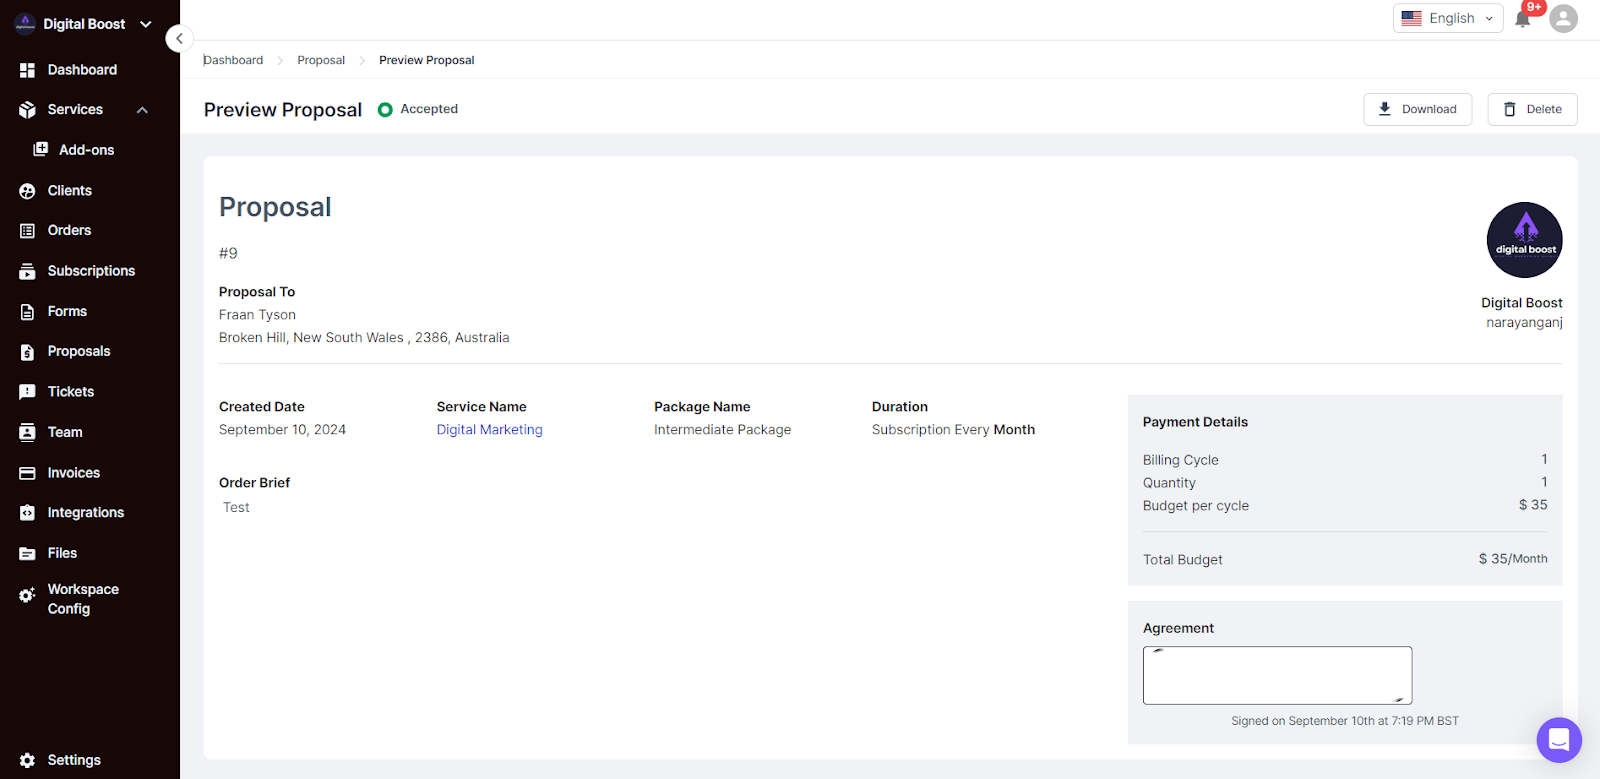Click the Preview Proposal breadcrumb
Screen dimensions: 1600x779
pyautogui.click(x=427, y=60)
